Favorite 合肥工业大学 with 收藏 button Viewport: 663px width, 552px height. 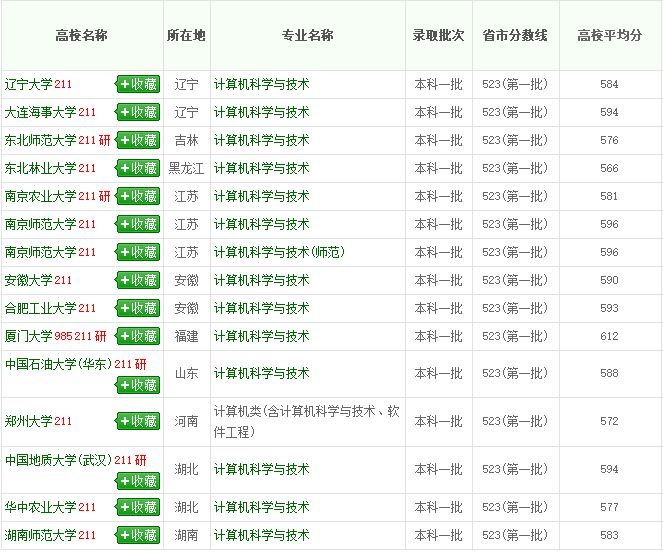(138, 308)
